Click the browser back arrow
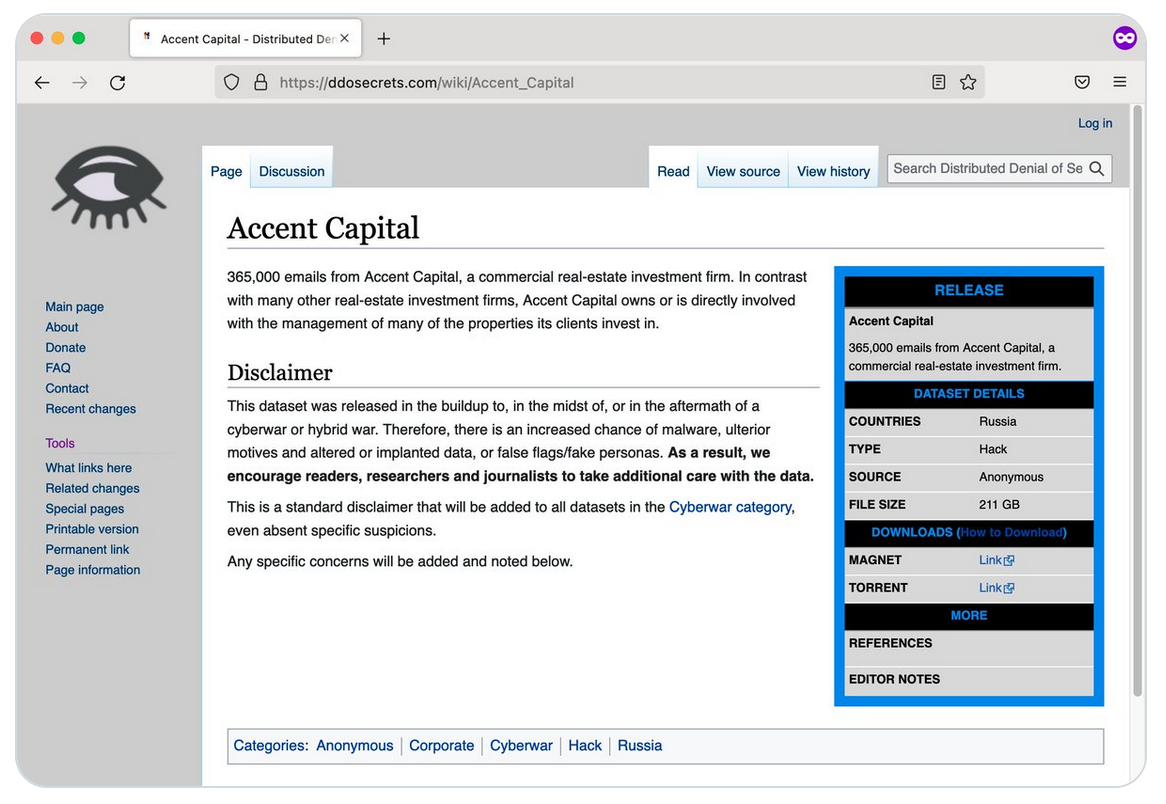 [x=42, y=83]
